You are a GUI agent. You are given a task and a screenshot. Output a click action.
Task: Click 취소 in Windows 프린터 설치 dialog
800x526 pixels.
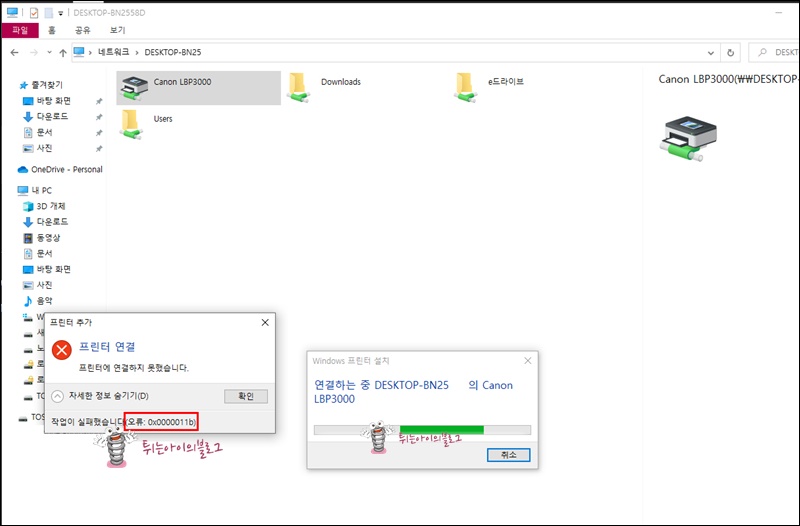(509, 455)
